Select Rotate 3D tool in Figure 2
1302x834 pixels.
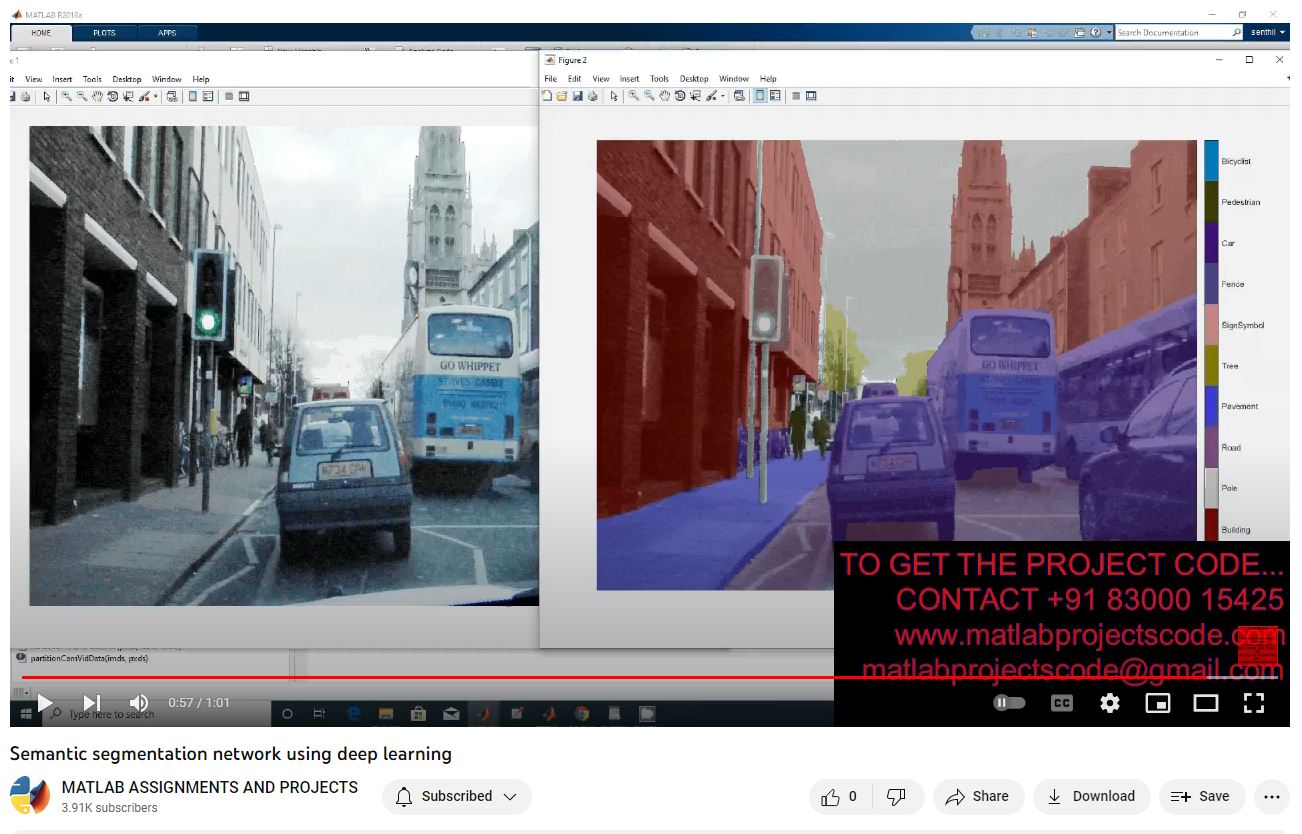click(680, 96)
